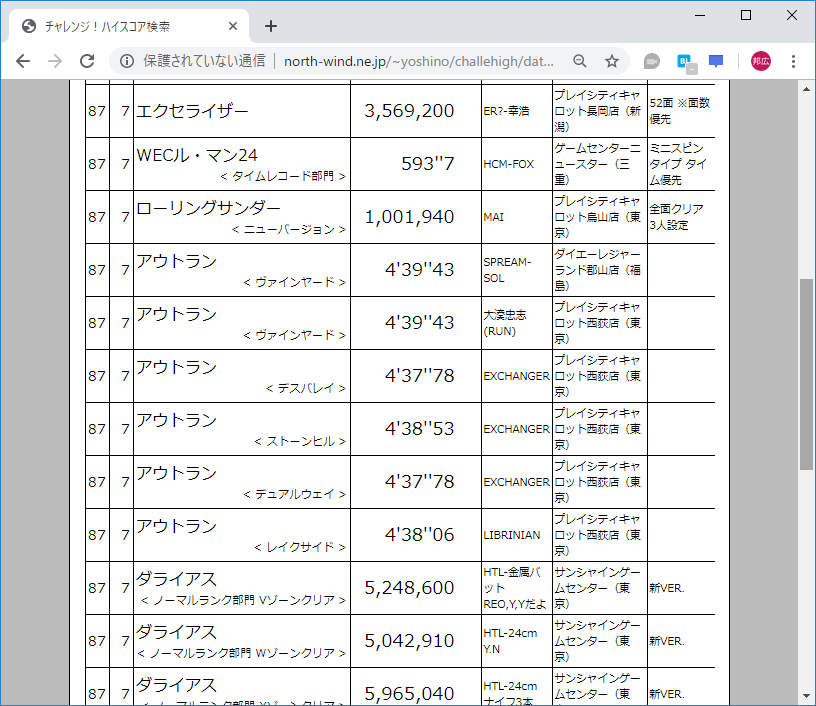The width and height of the screenshot is (816, 706).
Task: Click the magnifier zoom icon in the address bar
Action: tap(580, 61)
